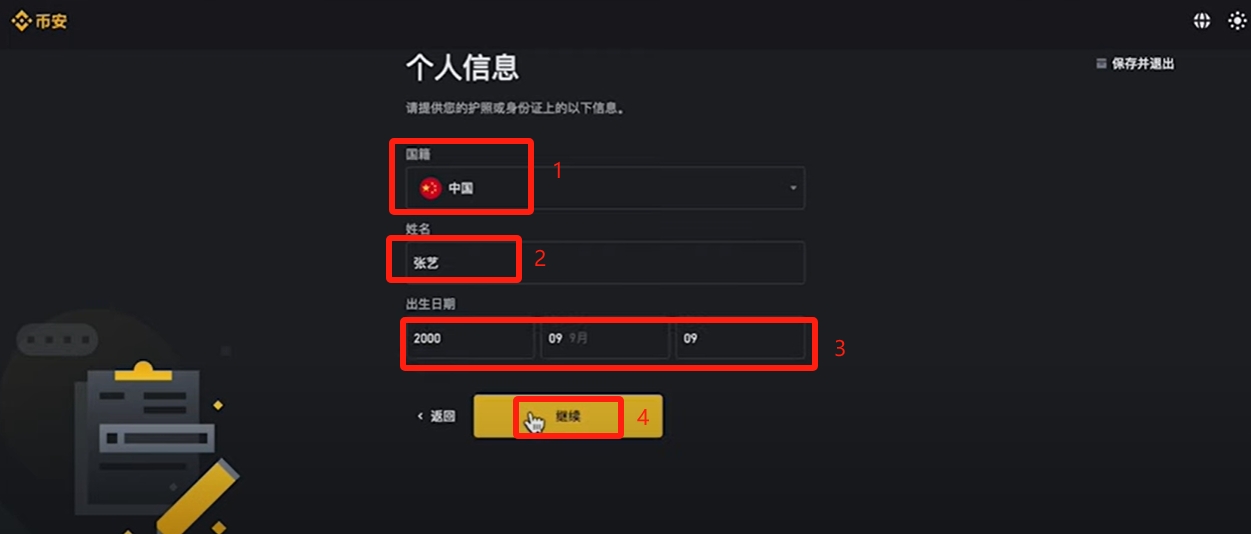1251x534 pixels.
Task: Click the save icon beside 保存并退出
Action: coord(1102,63)
